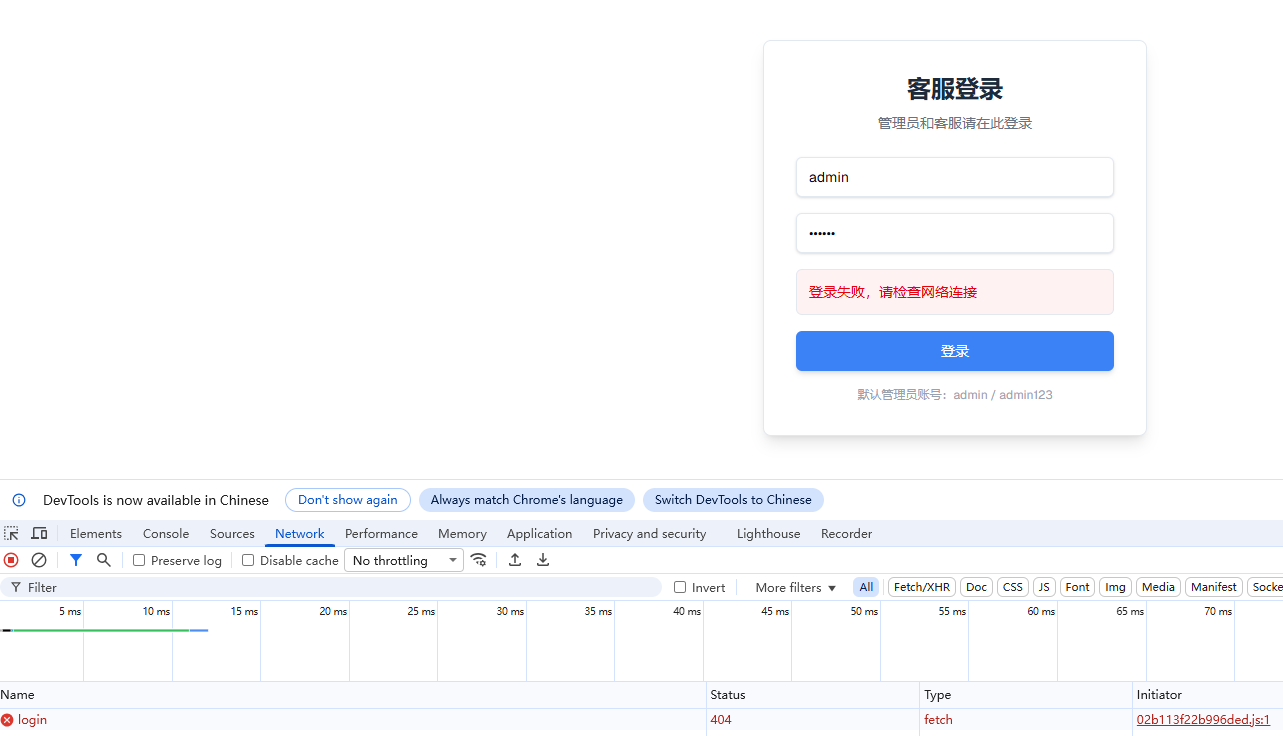This screenshot has height=736, width=1283.
Task: Open the Memory tab
Action: point(462,534)
